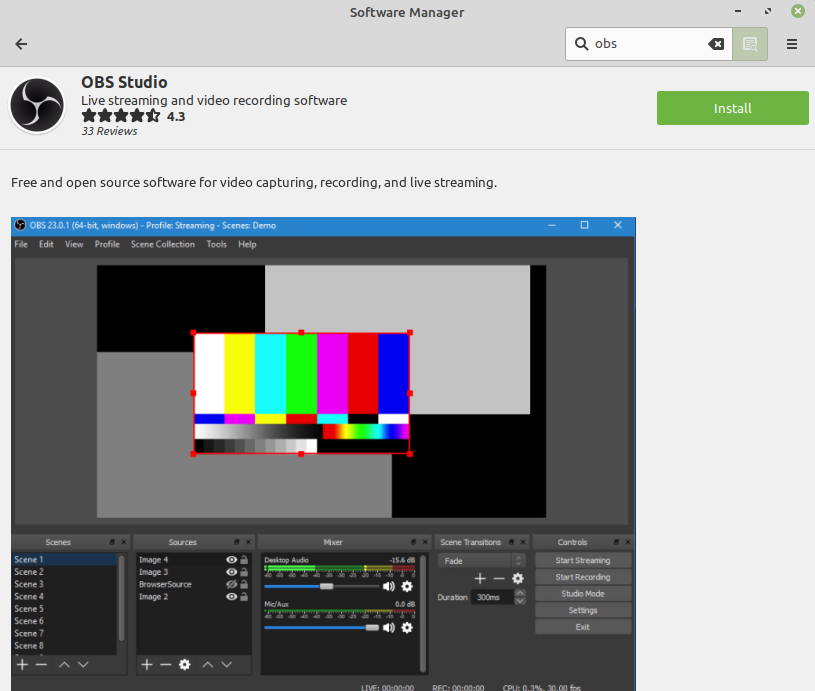Show the hidden BrowserSource source
Screen dimensions: 815x691
click(229, 584)
